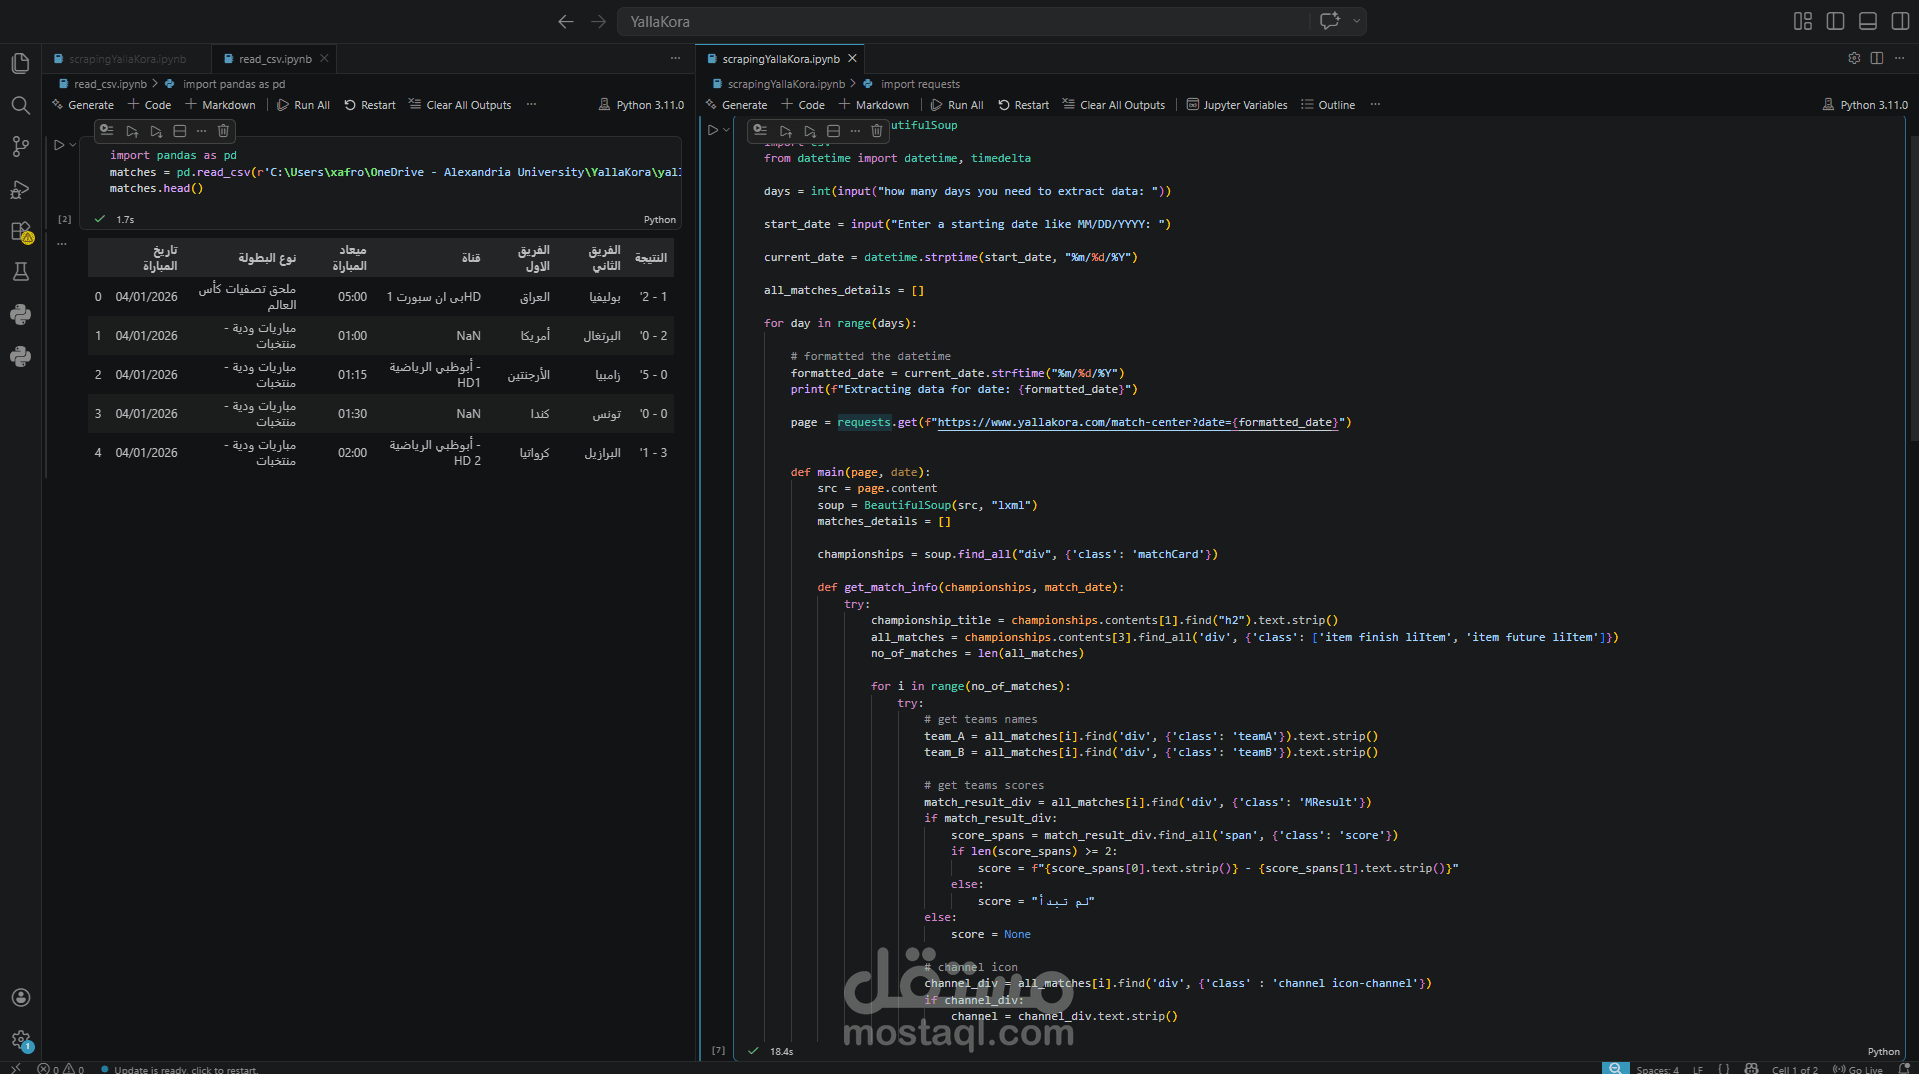Split the scrapingYallaKora cell
1919x1074 pixels.
click(x=833, y=131)
